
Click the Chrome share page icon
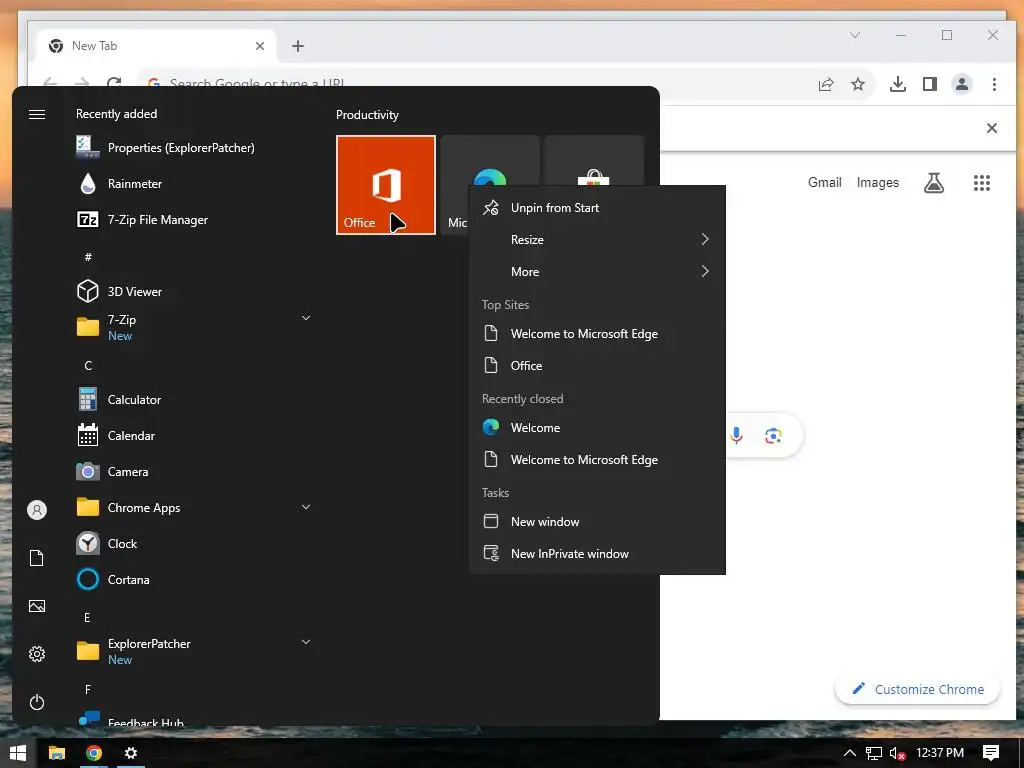pyautogui.click(x=825, y=84)
